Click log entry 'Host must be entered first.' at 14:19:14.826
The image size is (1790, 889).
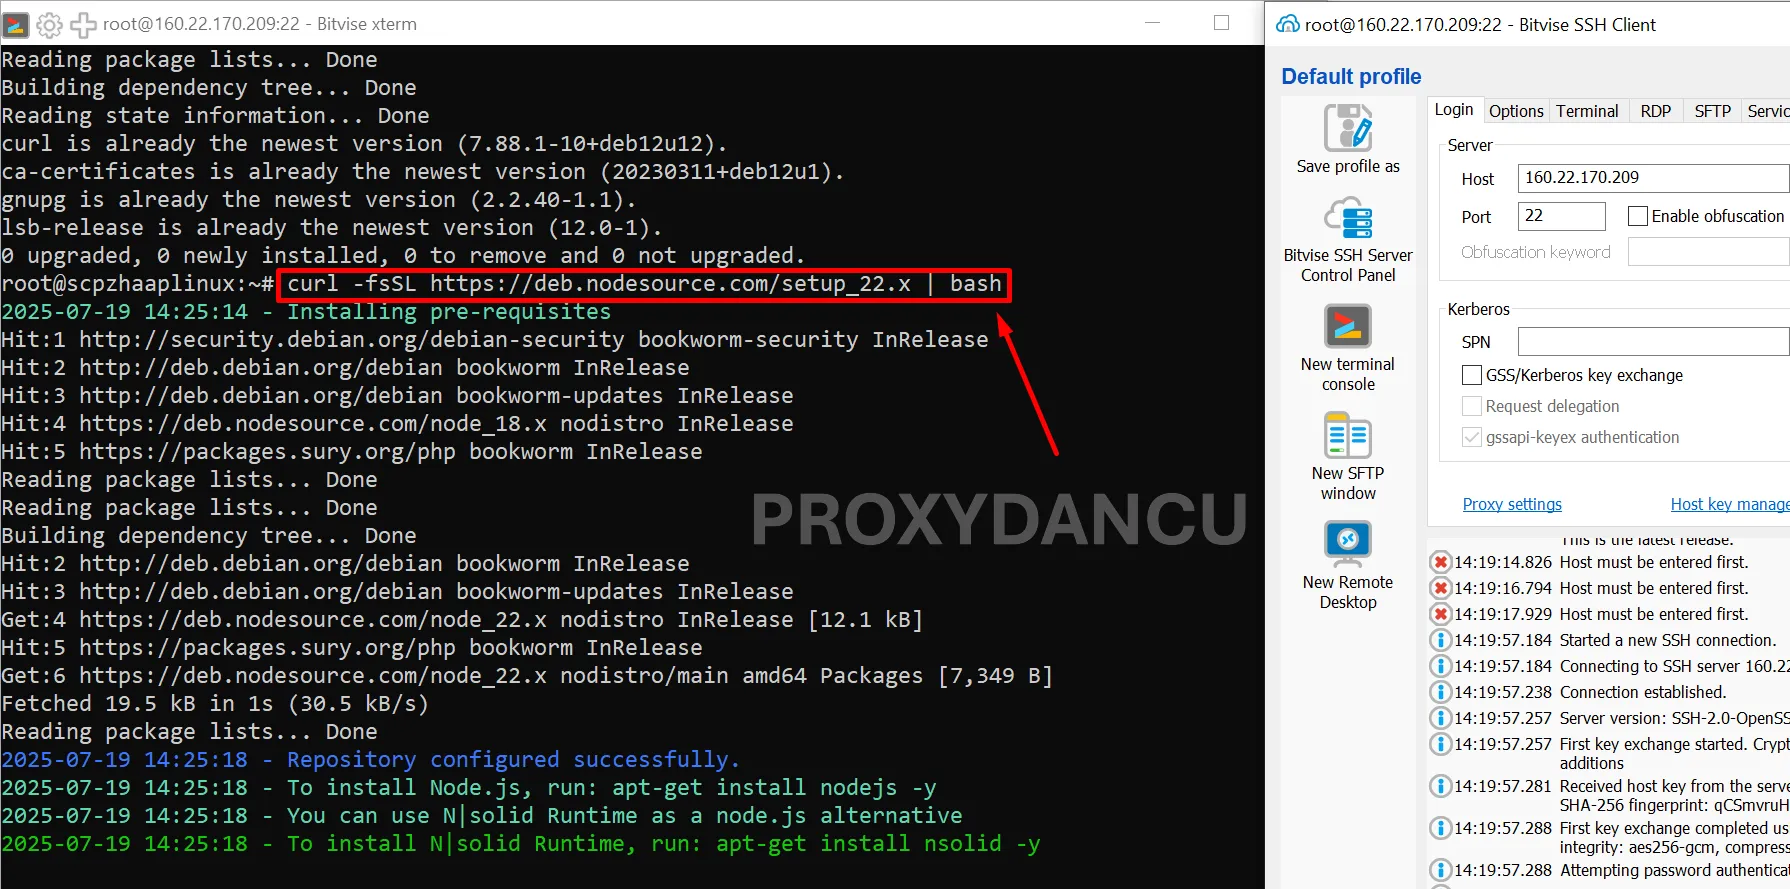pyautogui.click(x=1654, y=562)
